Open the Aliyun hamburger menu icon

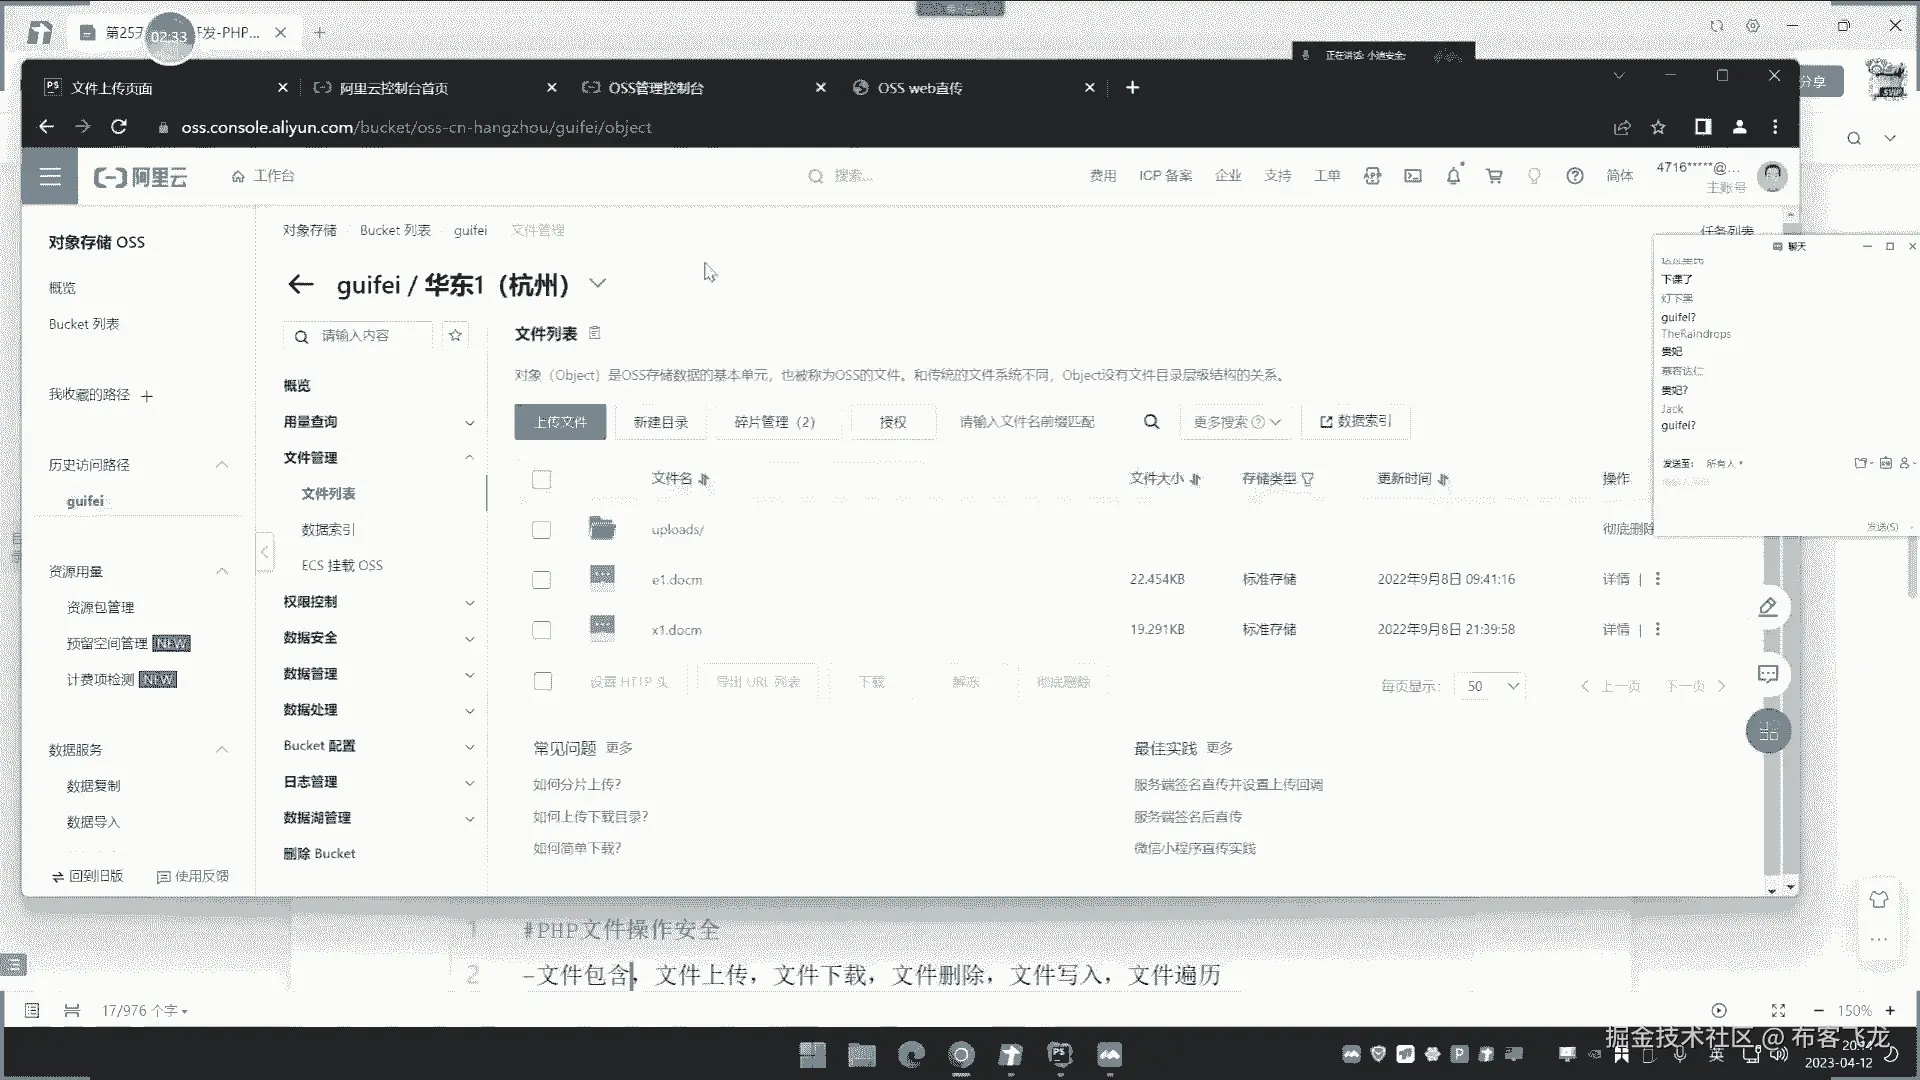[50, 177]
